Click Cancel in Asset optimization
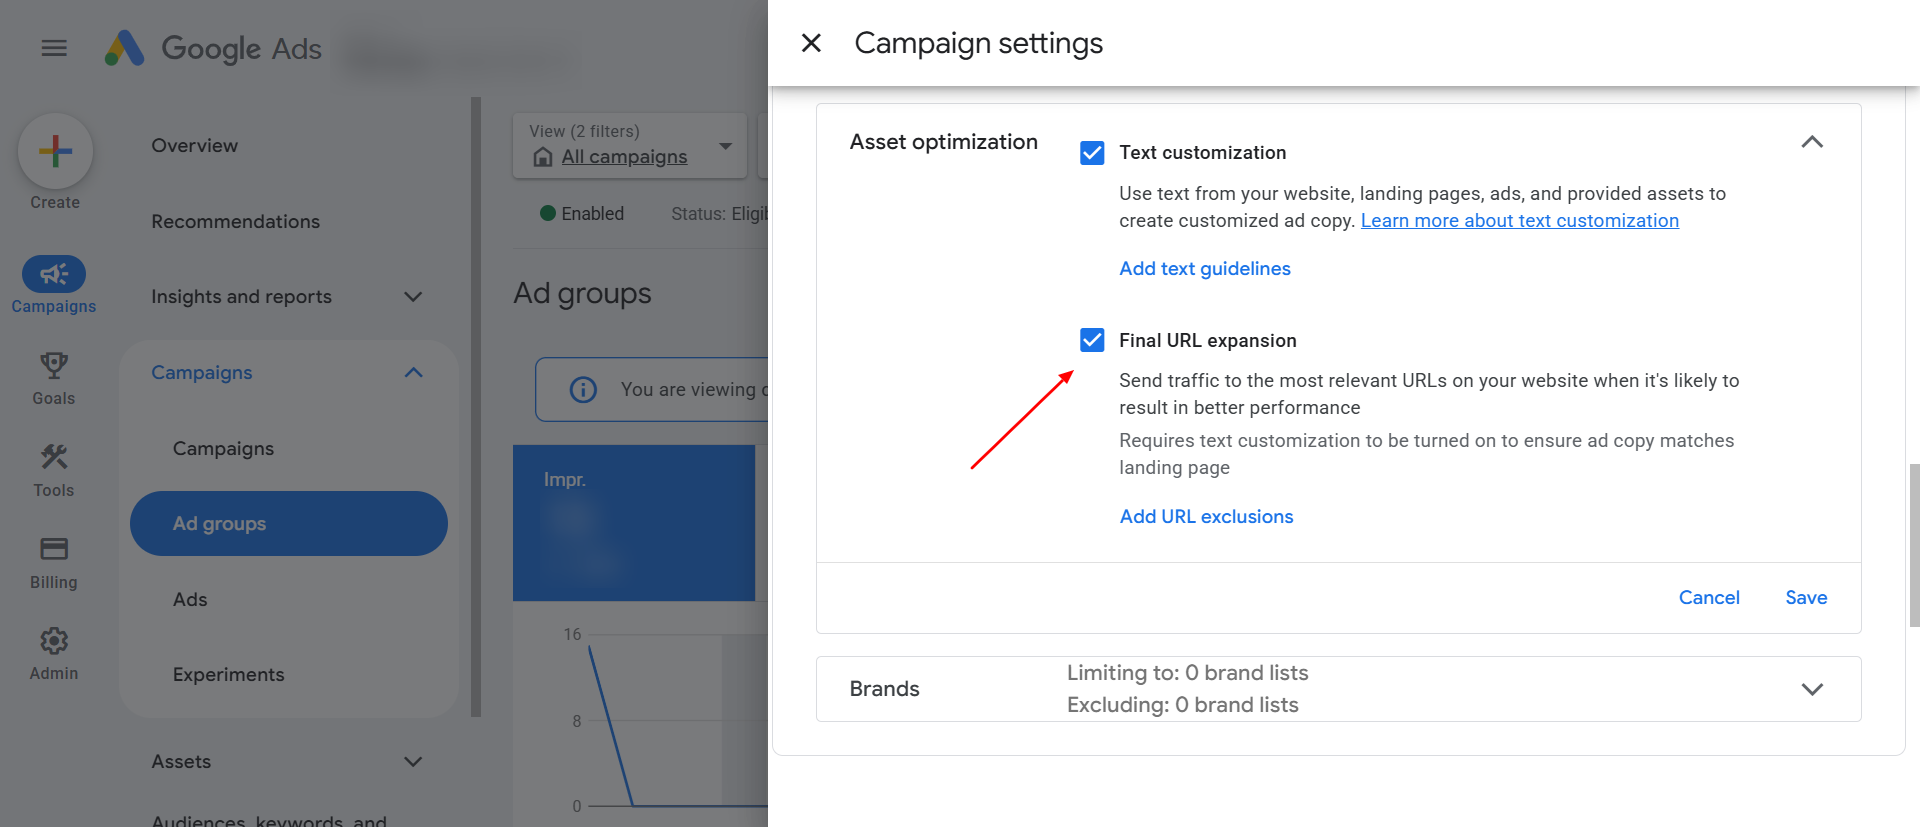Image resolution: width=1920 pixels, height=827 pixels. pyautogui.click(x=1708, y=598)
